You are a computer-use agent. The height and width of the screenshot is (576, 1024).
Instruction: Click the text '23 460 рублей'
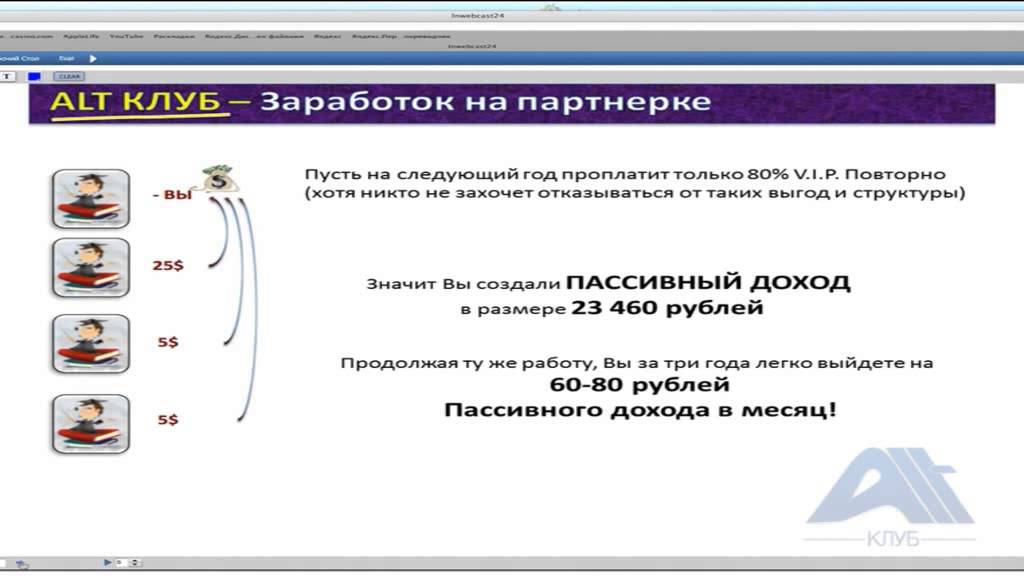coord(667,308)
